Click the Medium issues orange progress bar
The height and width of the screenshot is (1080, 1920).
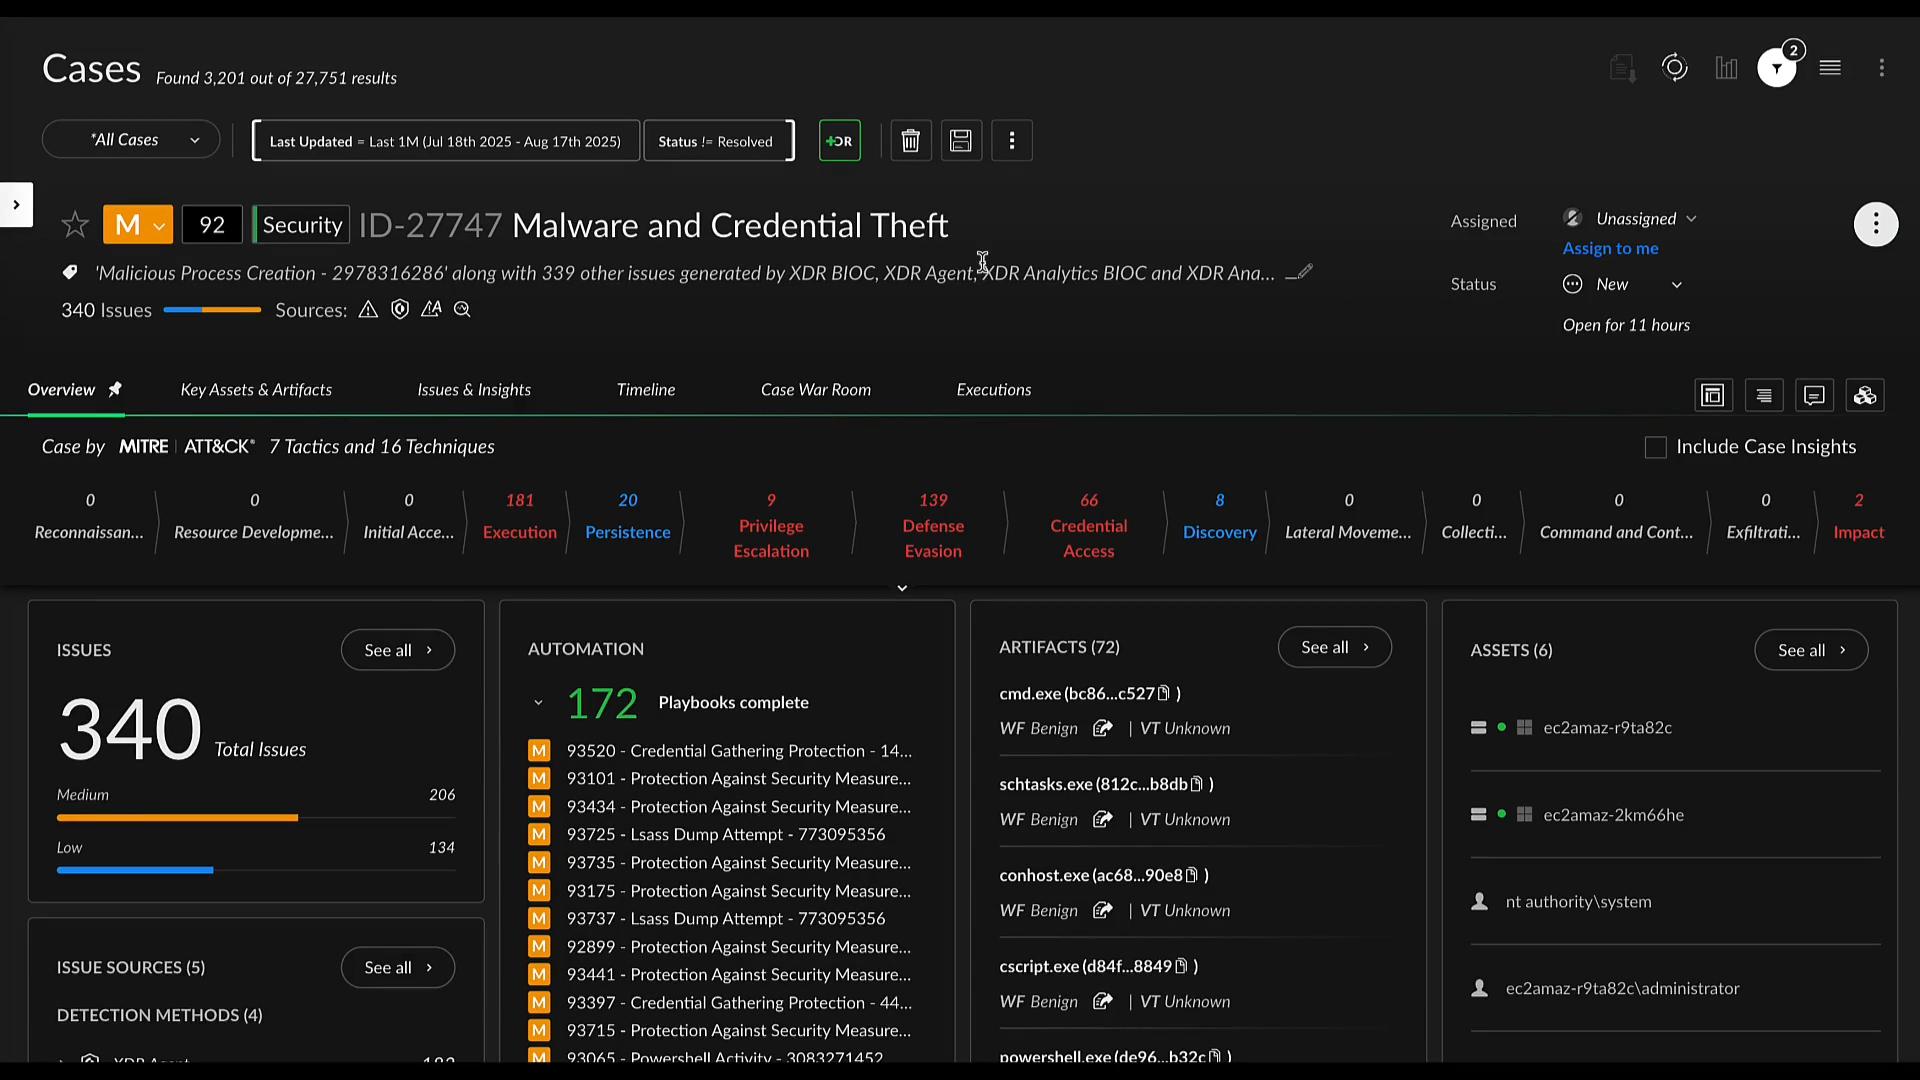pyautogui.click(x=177, y=818)
